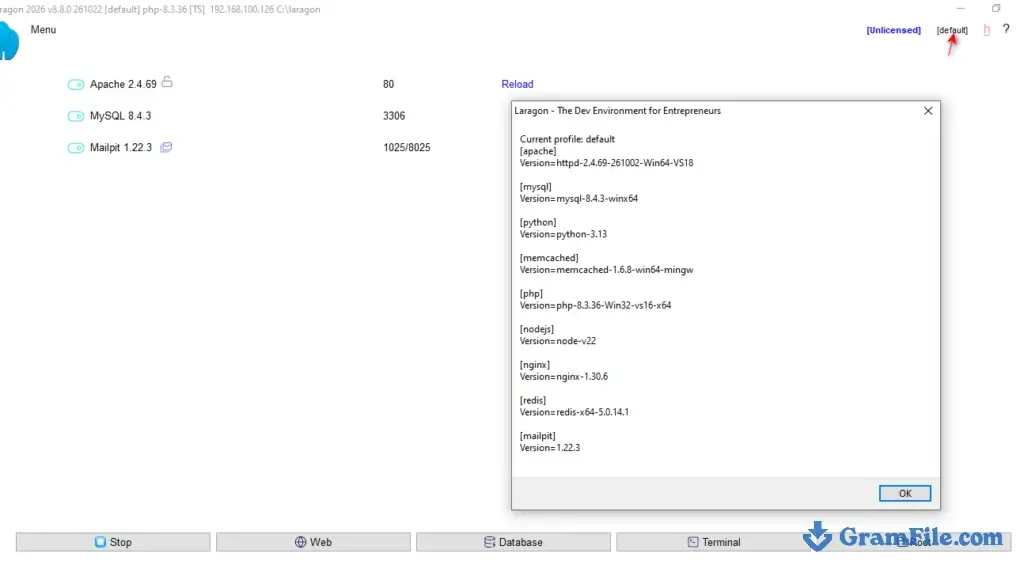
Task: Toggle the Mailpit 1.22.3 service switch
Action: click(x=76, y=148)
